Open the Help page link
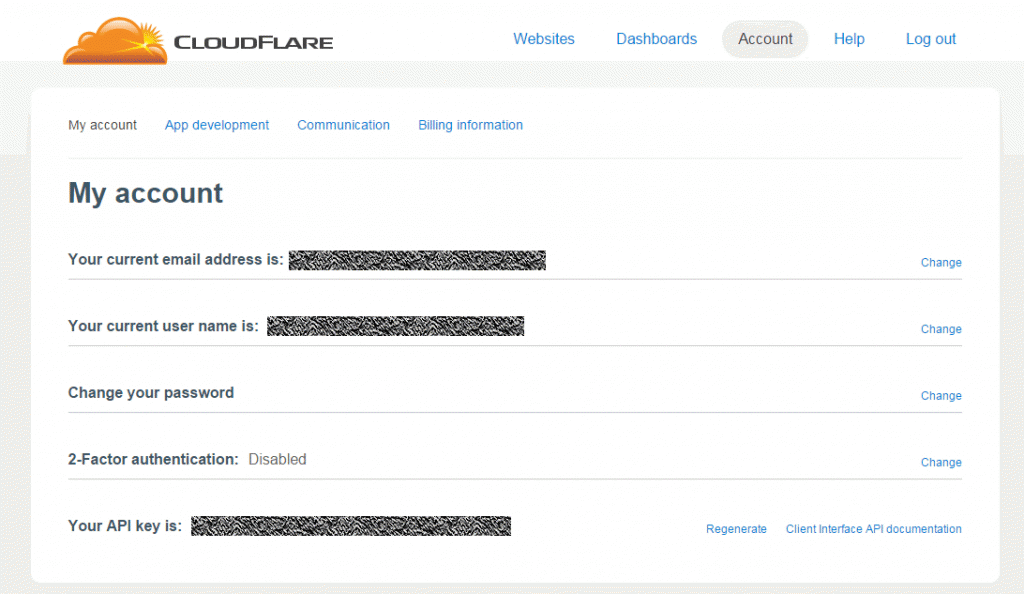Viewport: 1024px width, 594px height. click(x=849, y=39)
